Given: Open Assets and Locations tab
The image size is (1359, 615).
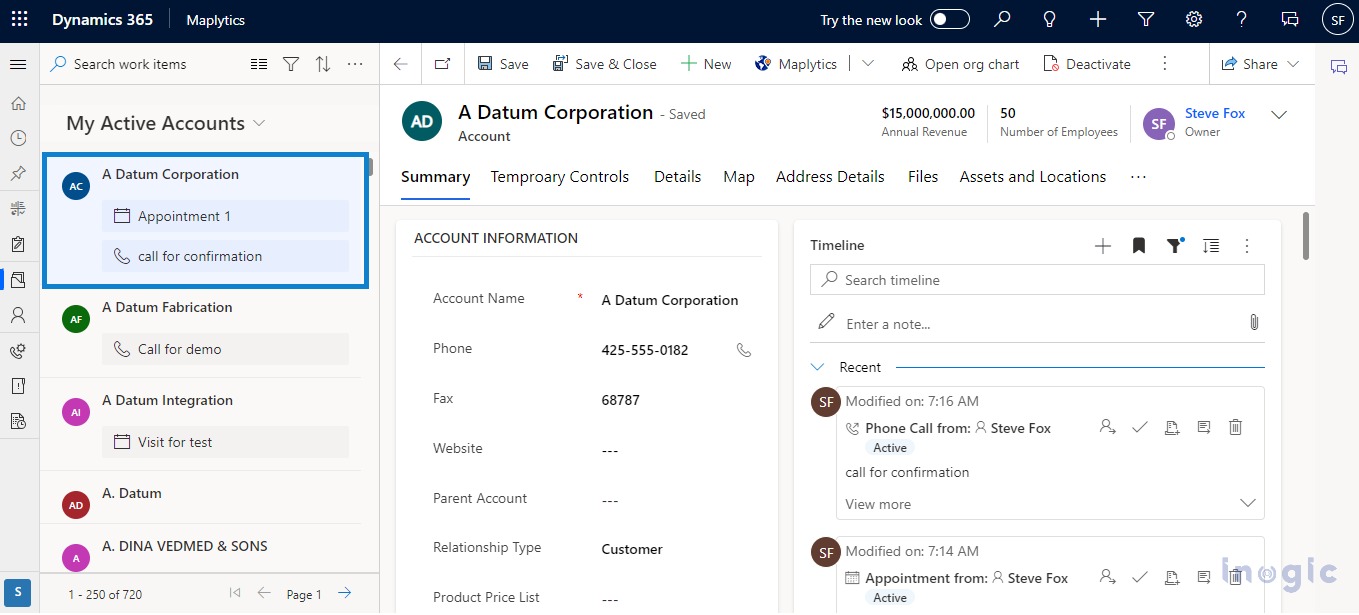Looking at the screenshot, I should 1033,177.
